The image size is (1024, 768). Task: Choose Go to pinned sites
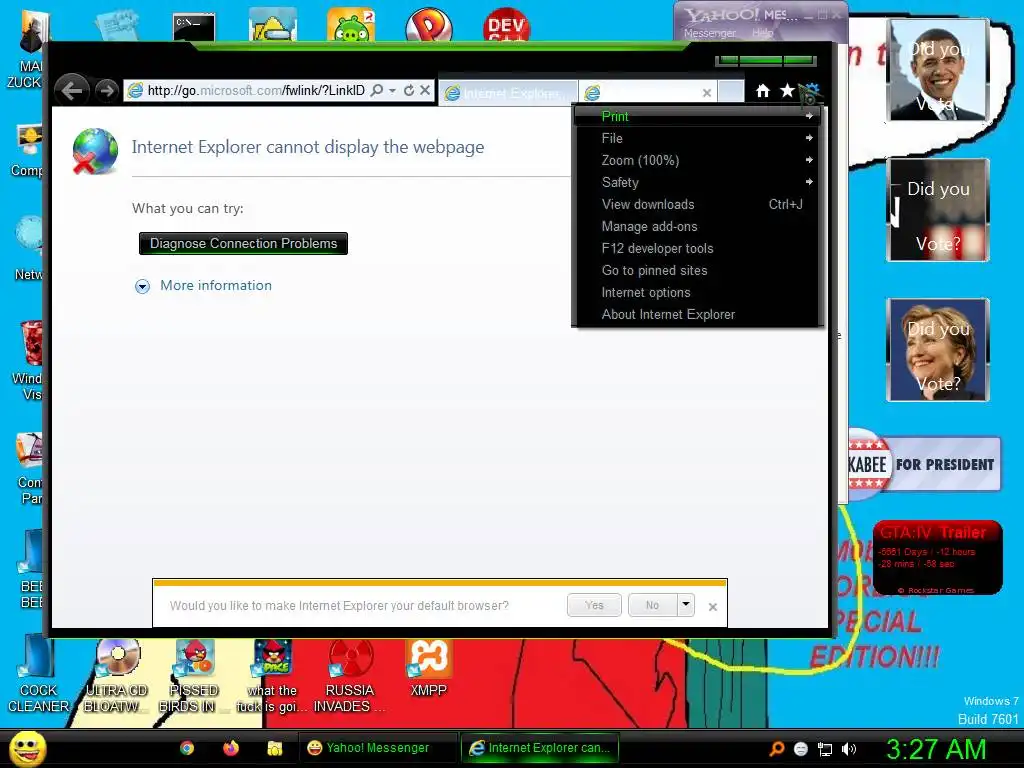(x=698, y=270)
